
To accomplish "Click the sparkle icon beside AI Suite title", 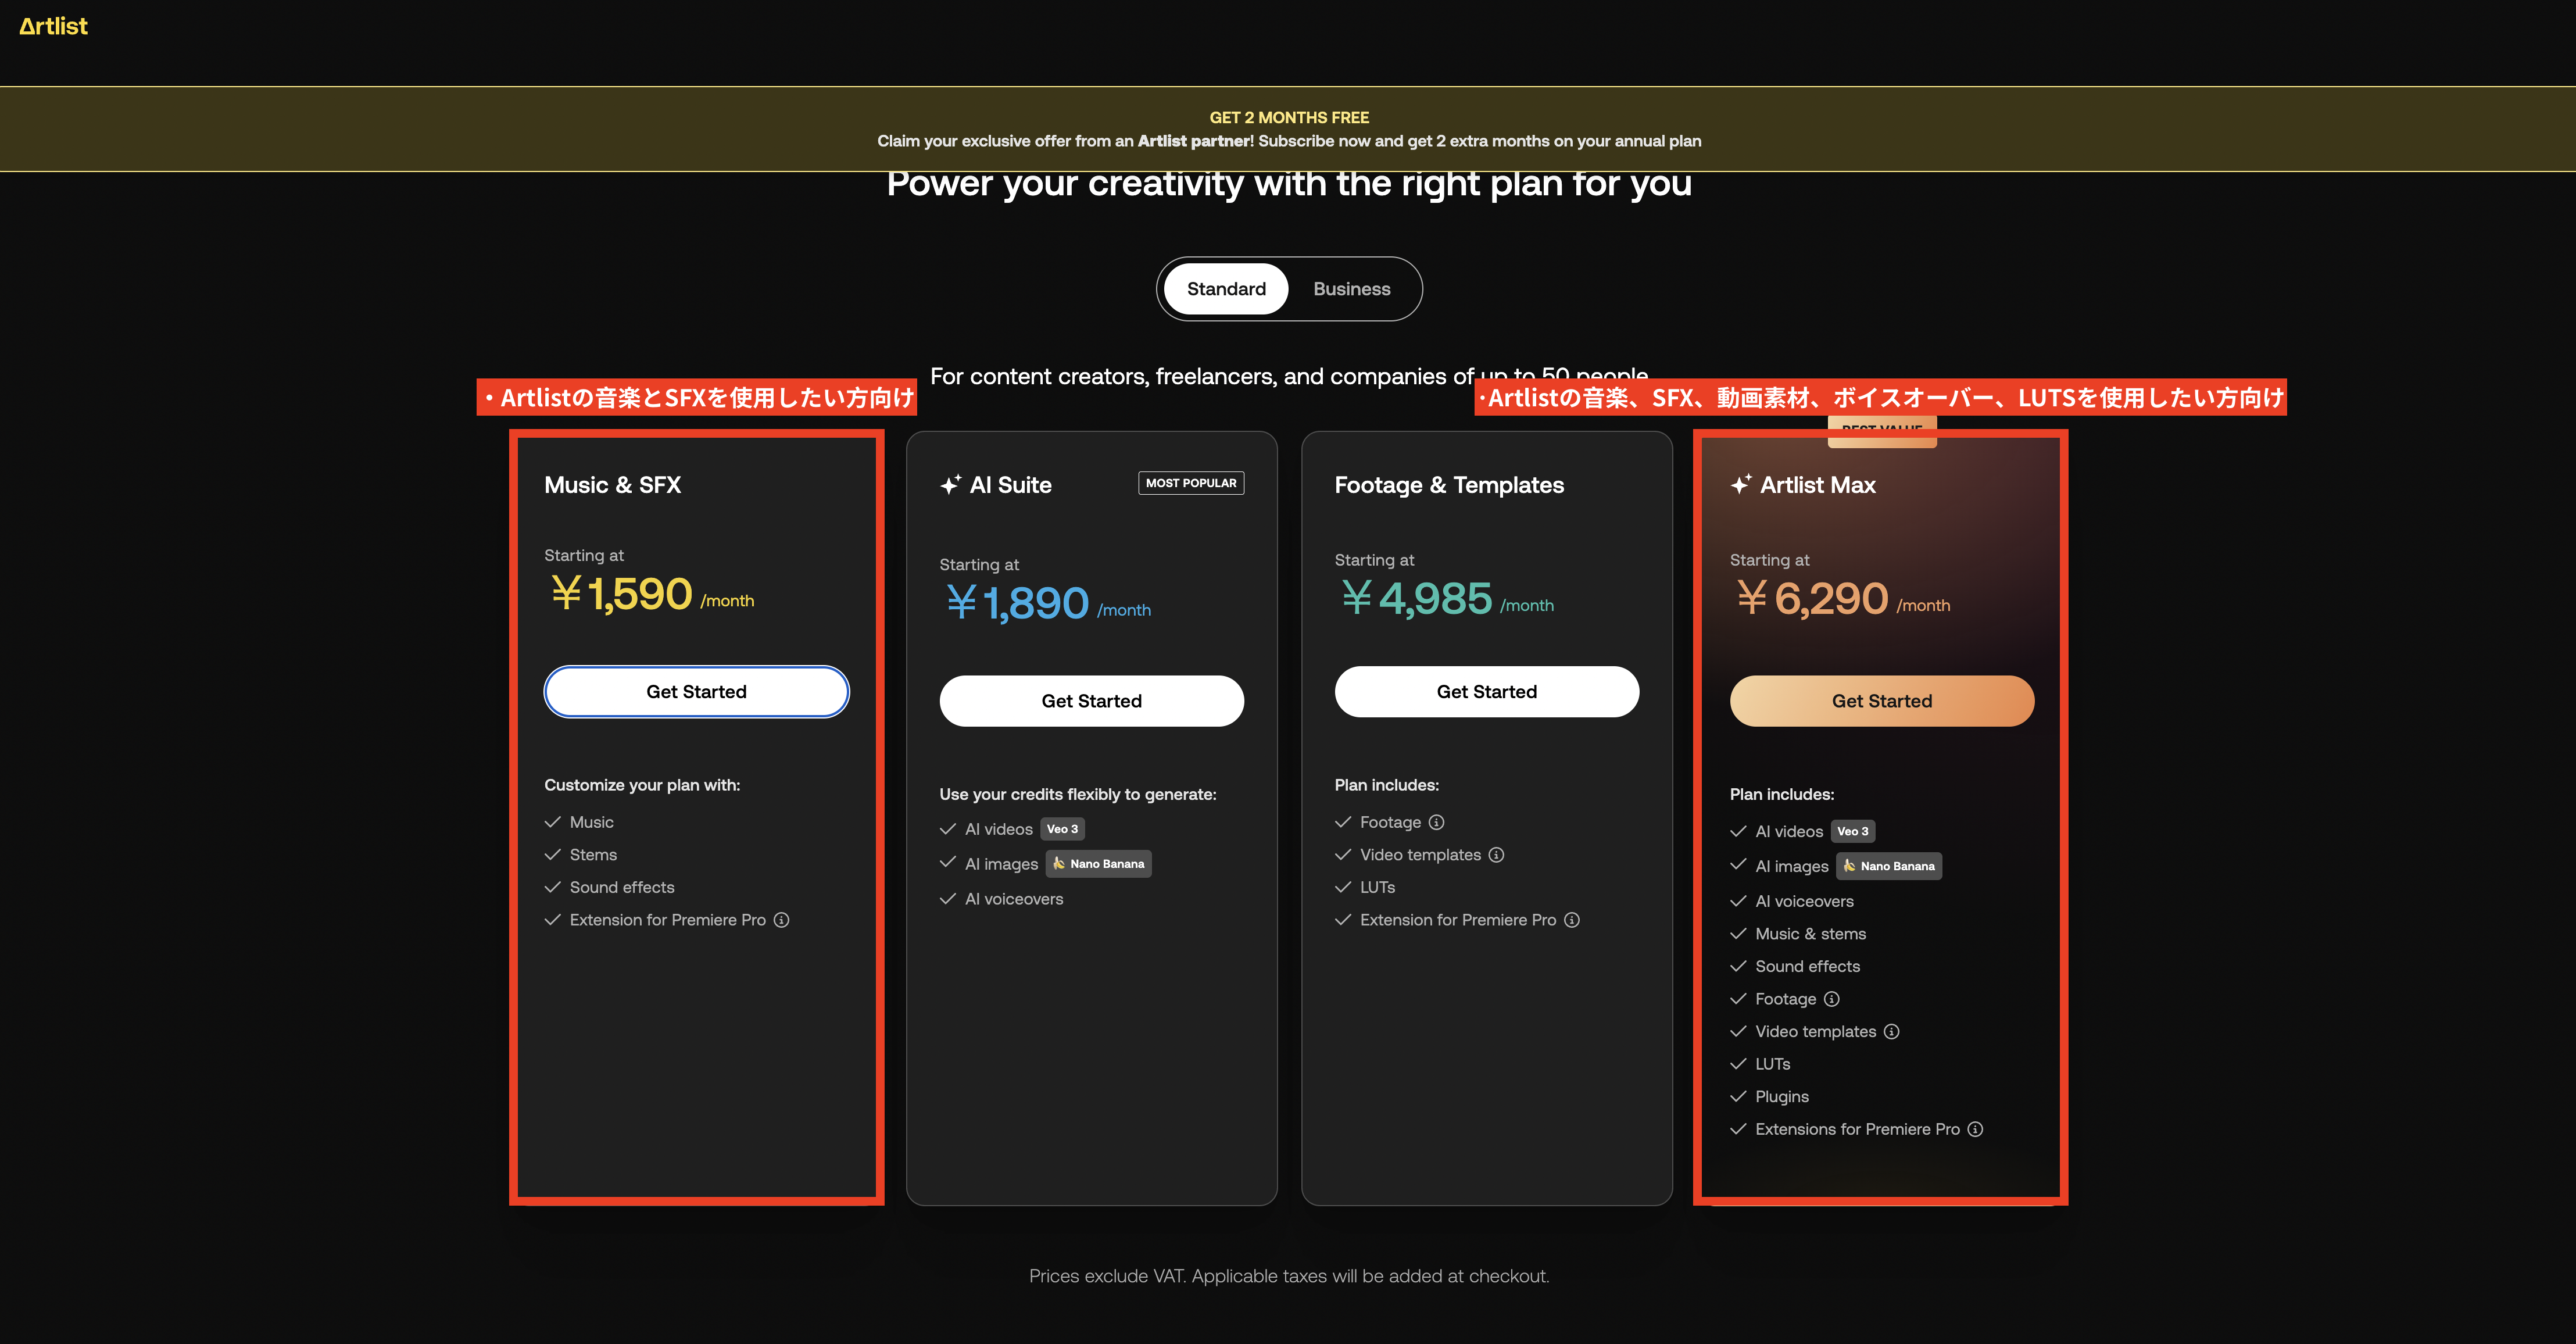I will tap(951, 485).
